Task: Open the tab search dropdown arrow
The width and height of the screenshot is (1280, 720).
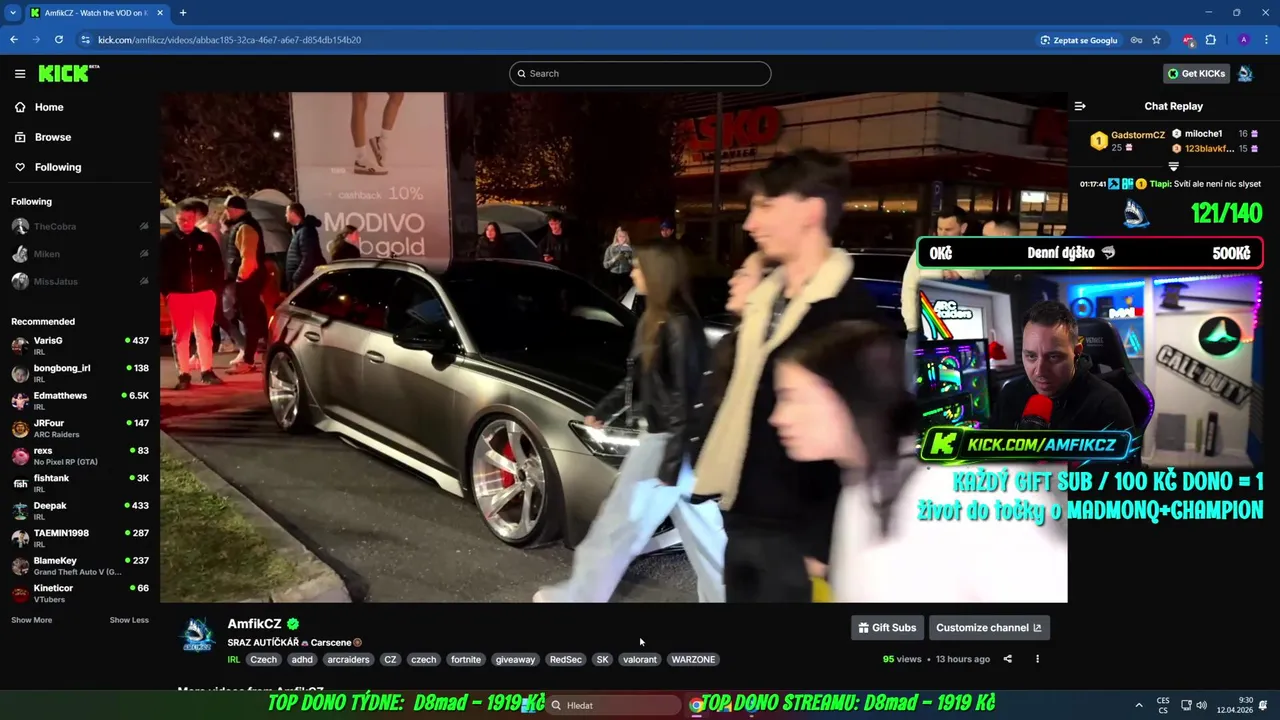Action: click(13, 13)
